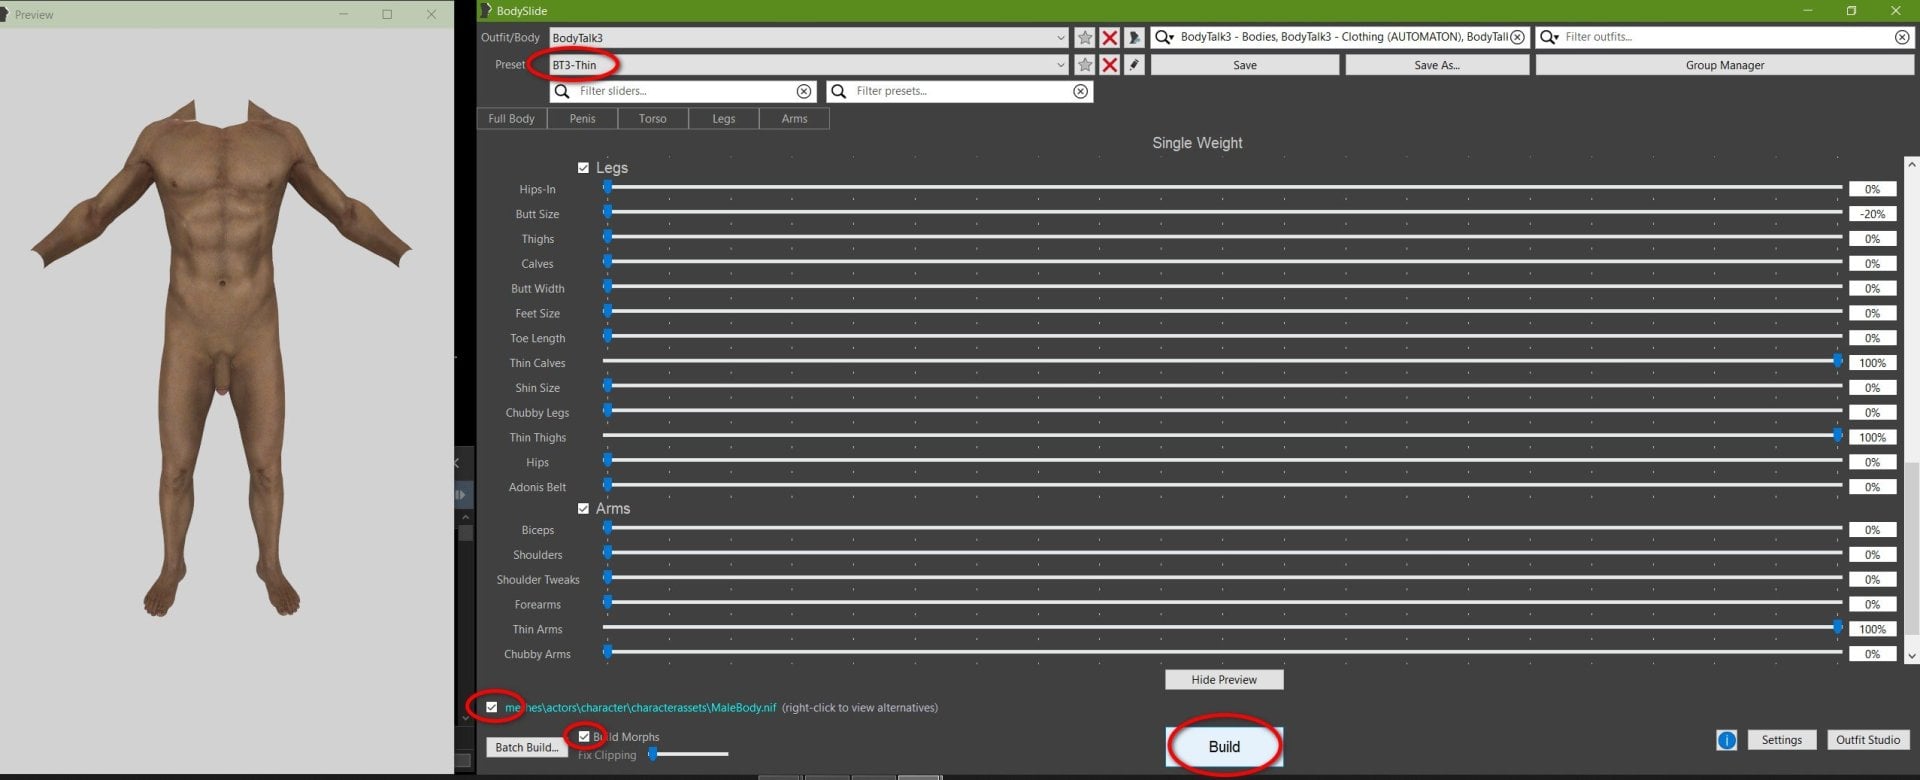Image resolution: width=1920 pixels, height=780 pixels.
Task: Open the blue info icon
Action: (x=1726, y=740)
